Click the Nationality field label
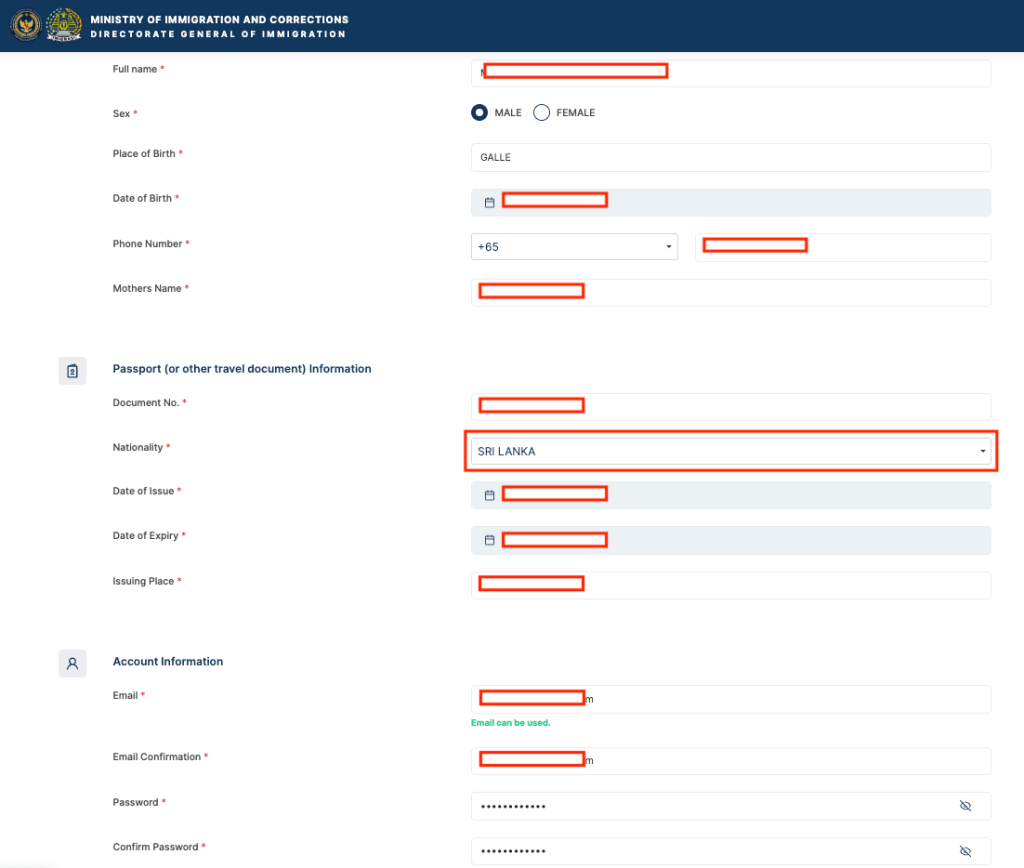Screen dimensions: 1024x868 (x=138, y=447)
